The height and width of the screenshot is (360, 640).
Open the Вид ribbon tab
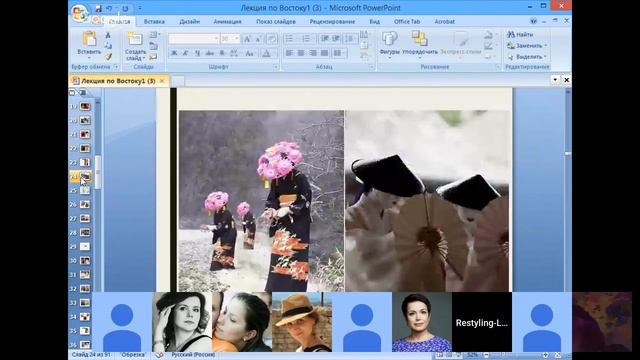click(374, 21)
